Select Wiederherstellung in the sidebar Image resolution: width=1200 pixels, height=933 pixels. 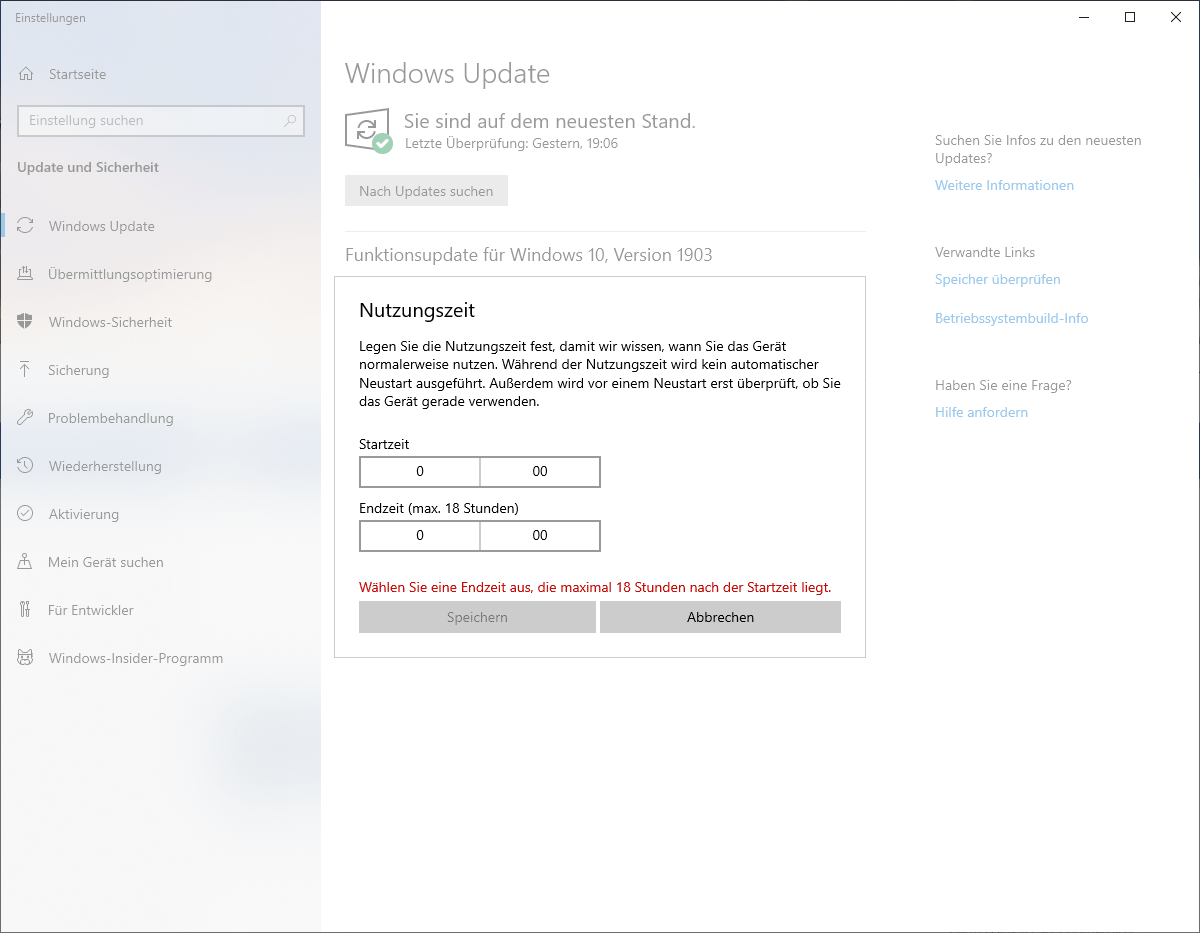point(160,466)
